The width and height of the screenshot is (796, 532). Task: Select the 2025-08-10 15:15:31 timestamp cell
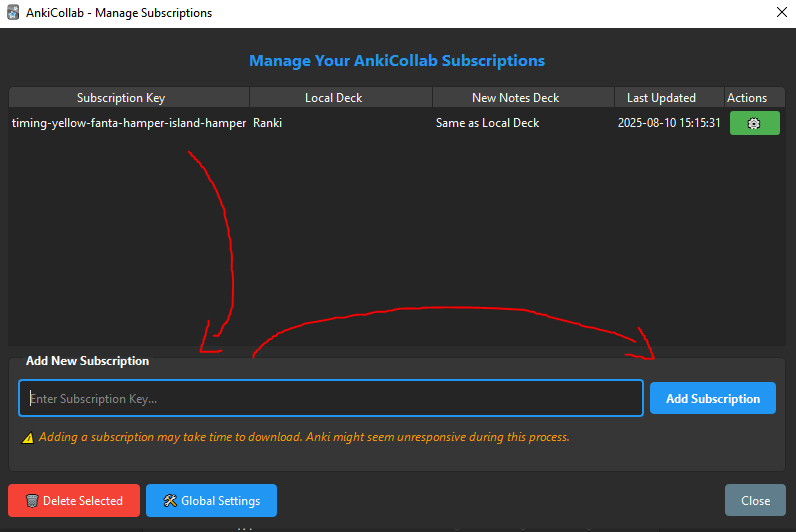tap(669, 123)
